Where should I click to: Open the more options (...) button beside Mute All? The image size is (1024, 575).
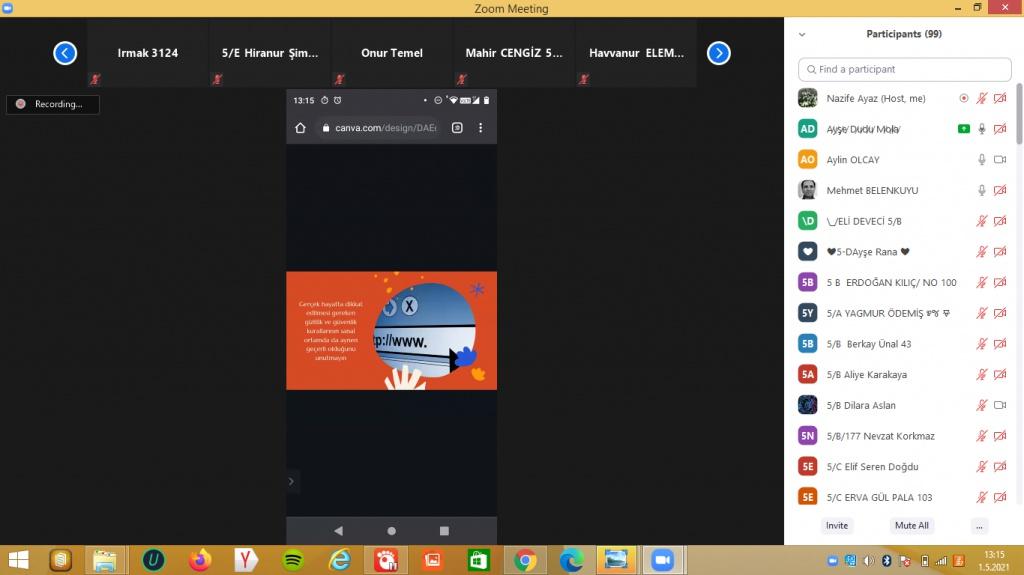[x=979, y=525]
